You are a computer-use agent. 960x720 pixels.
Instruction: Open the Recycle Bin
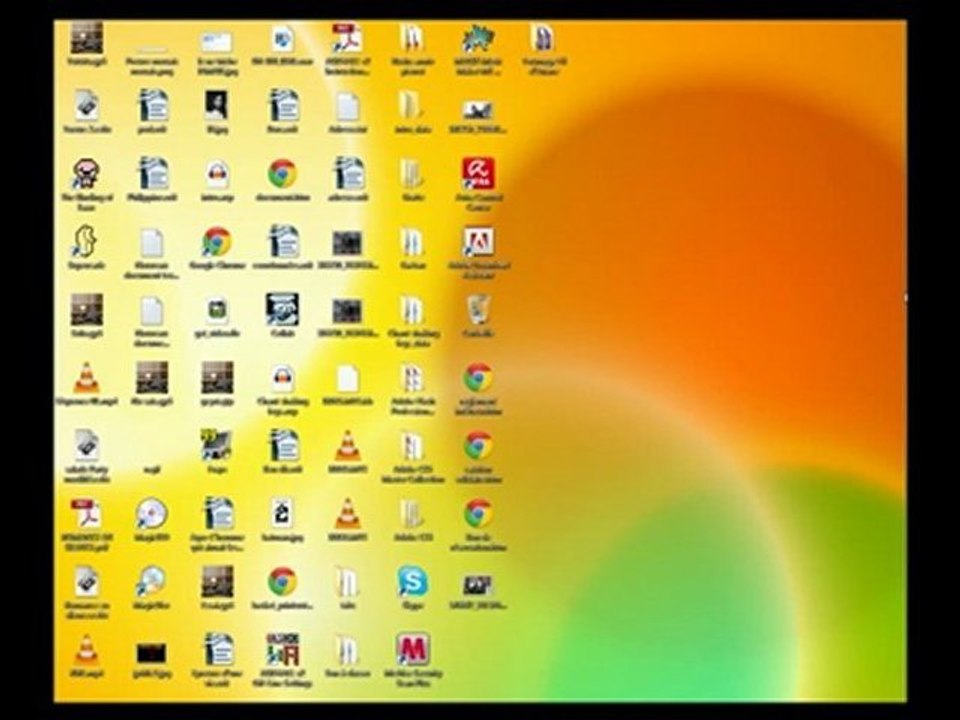[x=478, y=311]
